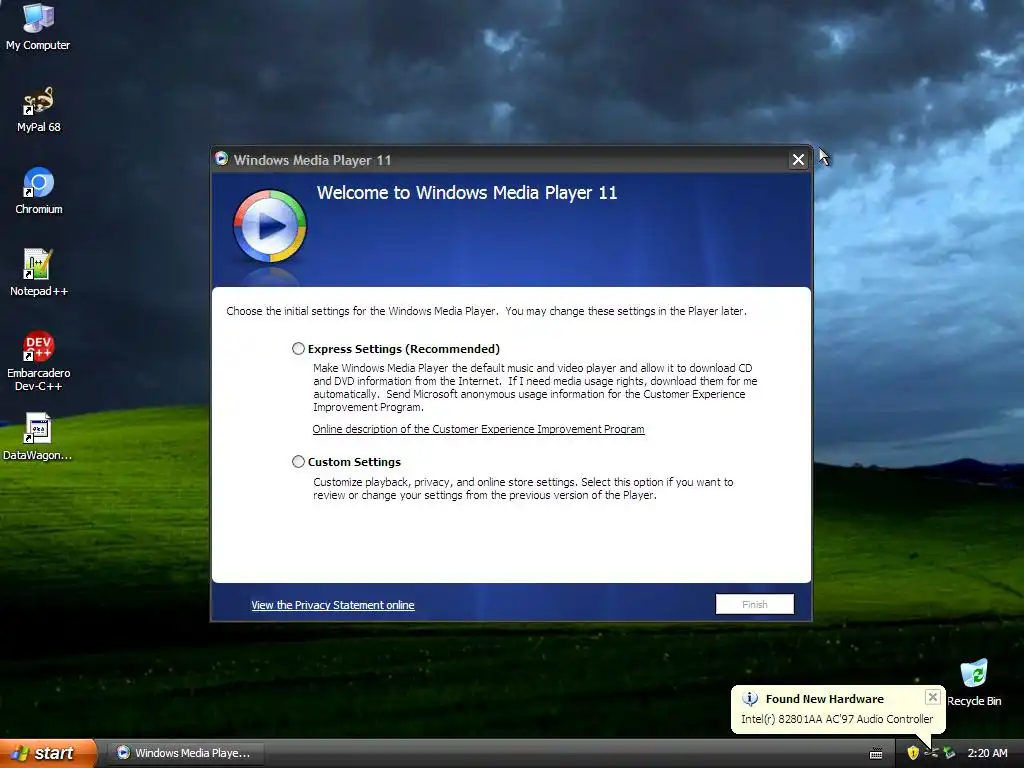Click the Express Settings description paragraph

pos(535,387)
